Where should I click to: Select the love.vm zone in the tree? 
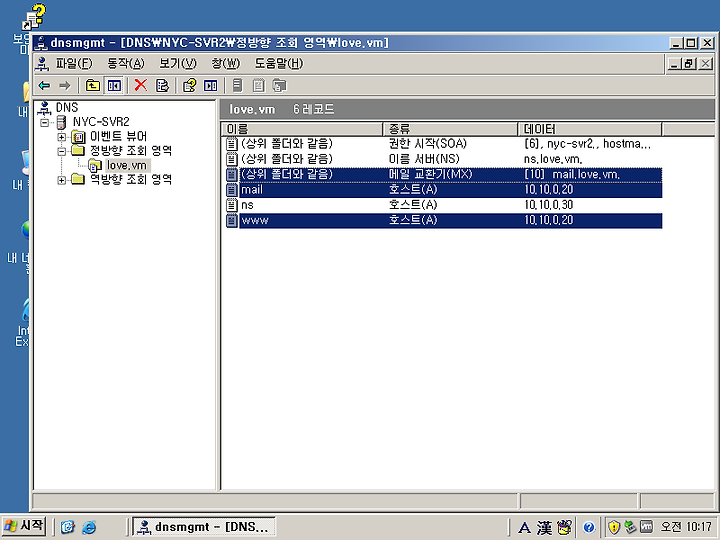[x=127, y=165]
